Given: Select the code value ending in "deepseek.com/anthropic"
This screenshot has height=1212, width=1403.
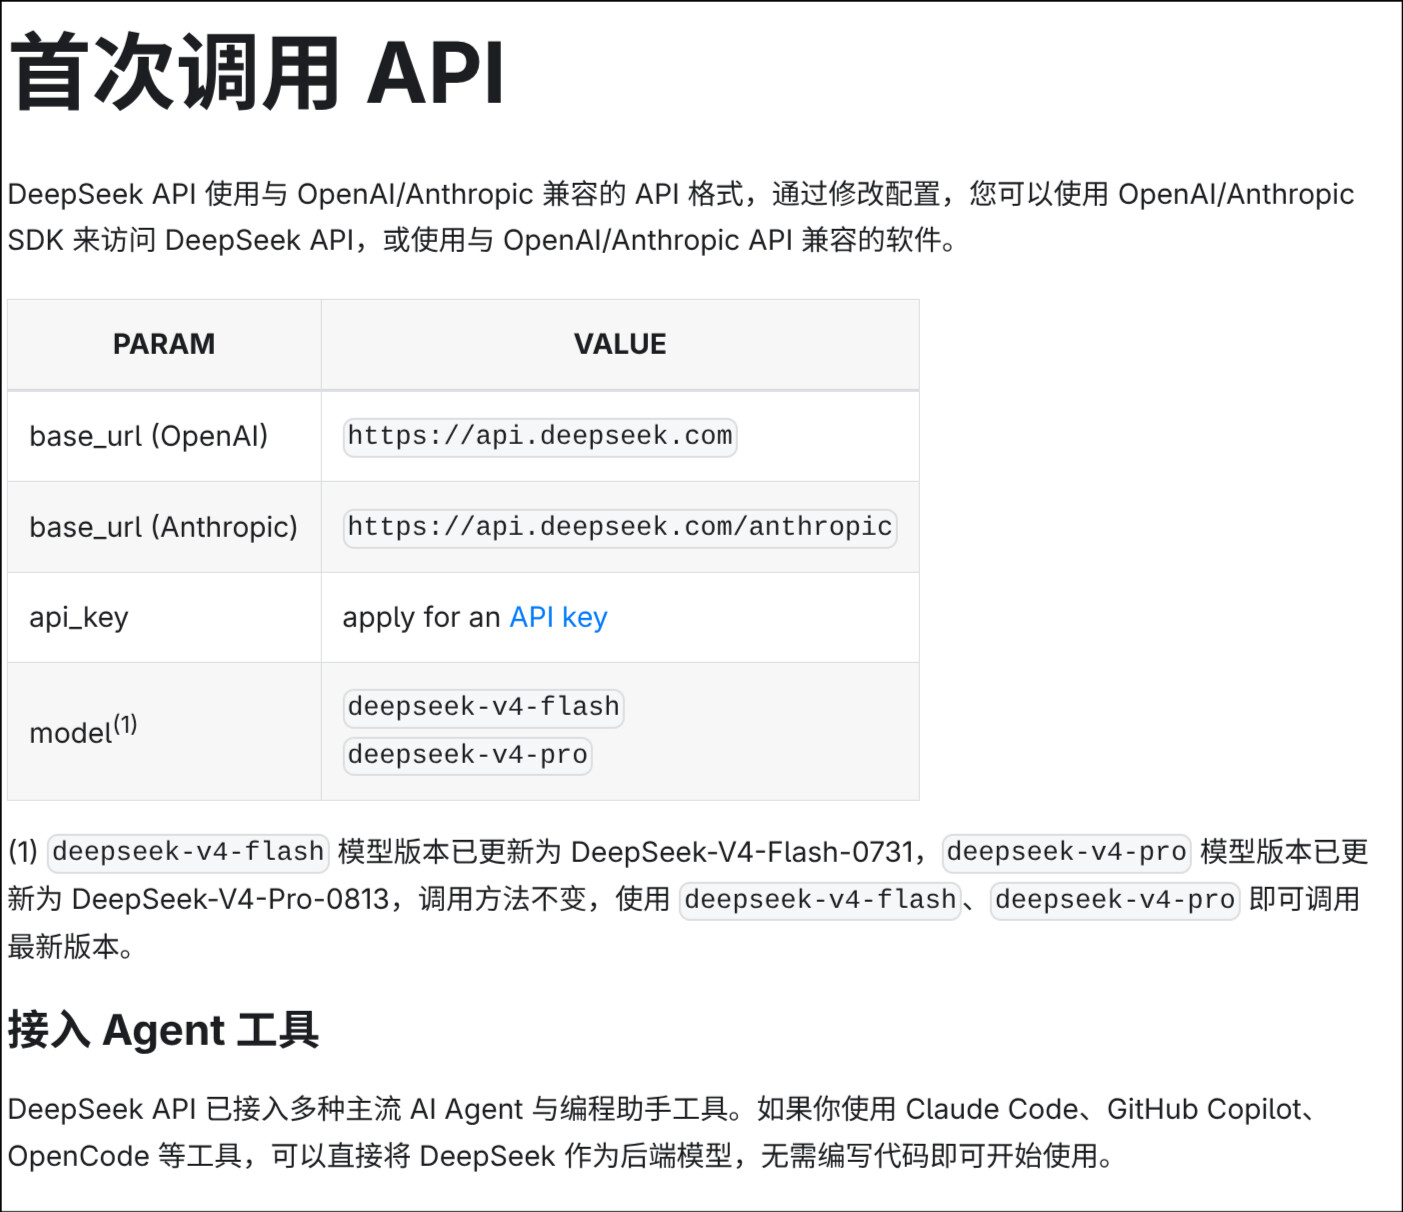Looking at the screenshot, I should (620, 527).
